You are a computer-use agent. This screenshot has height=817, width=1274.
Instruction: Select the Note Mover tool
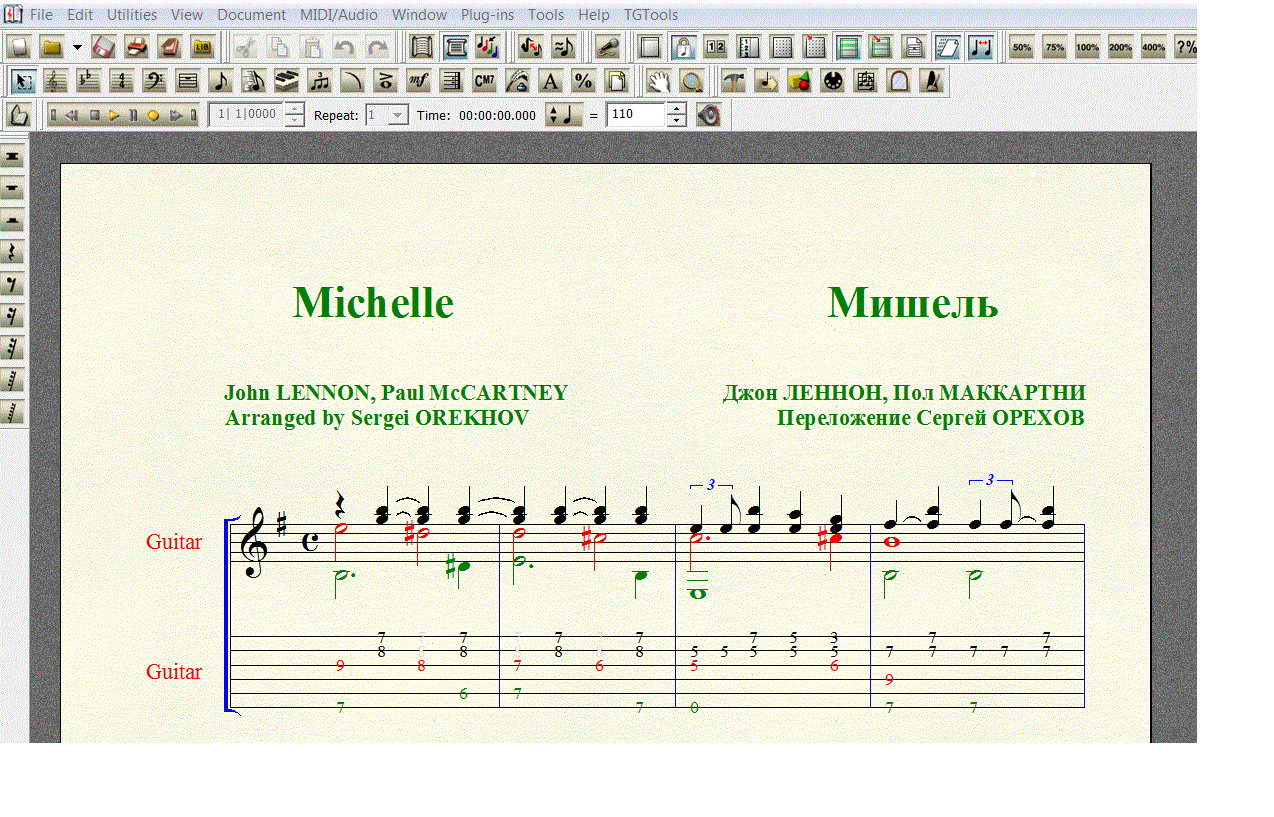766,81
